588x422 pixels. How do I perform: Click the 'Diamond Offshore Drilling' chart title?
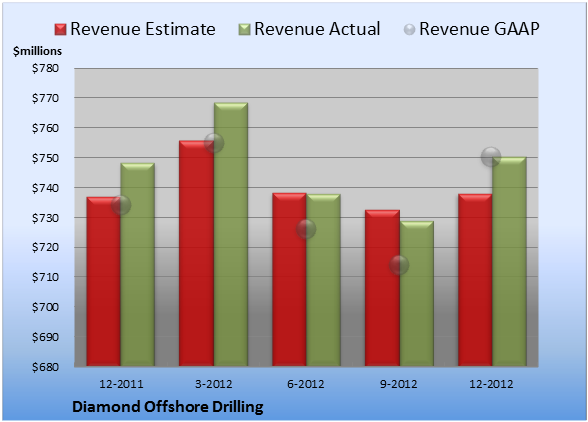point(168,407)
